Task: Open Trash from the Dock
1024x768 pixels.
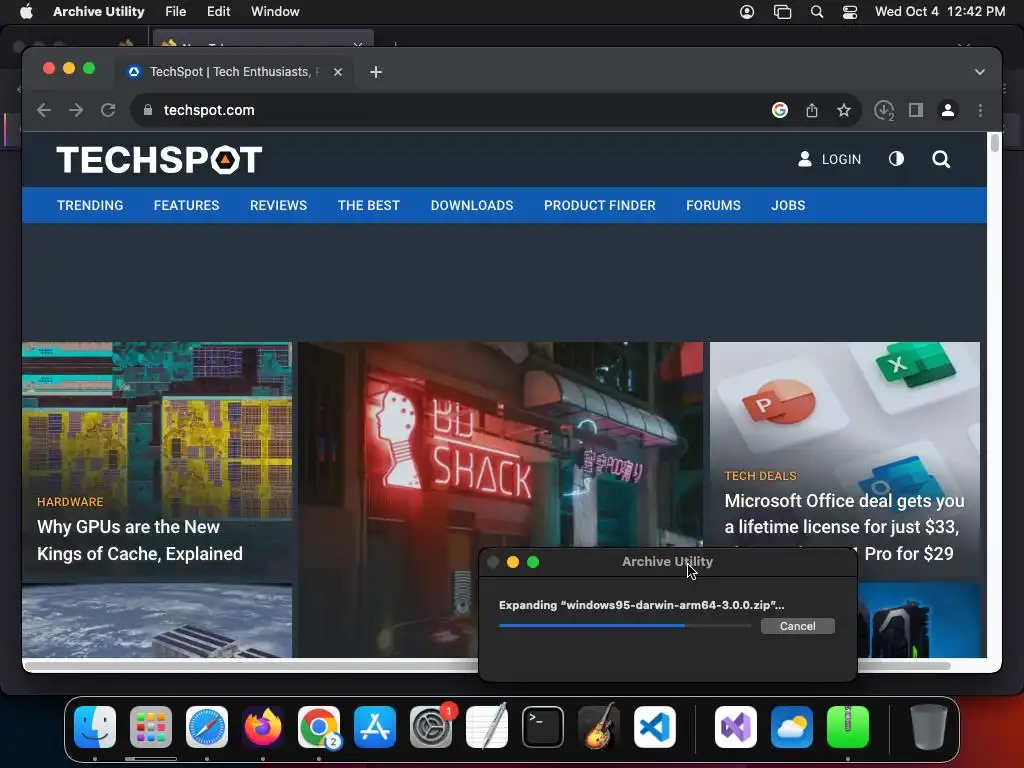Action: 929,726
